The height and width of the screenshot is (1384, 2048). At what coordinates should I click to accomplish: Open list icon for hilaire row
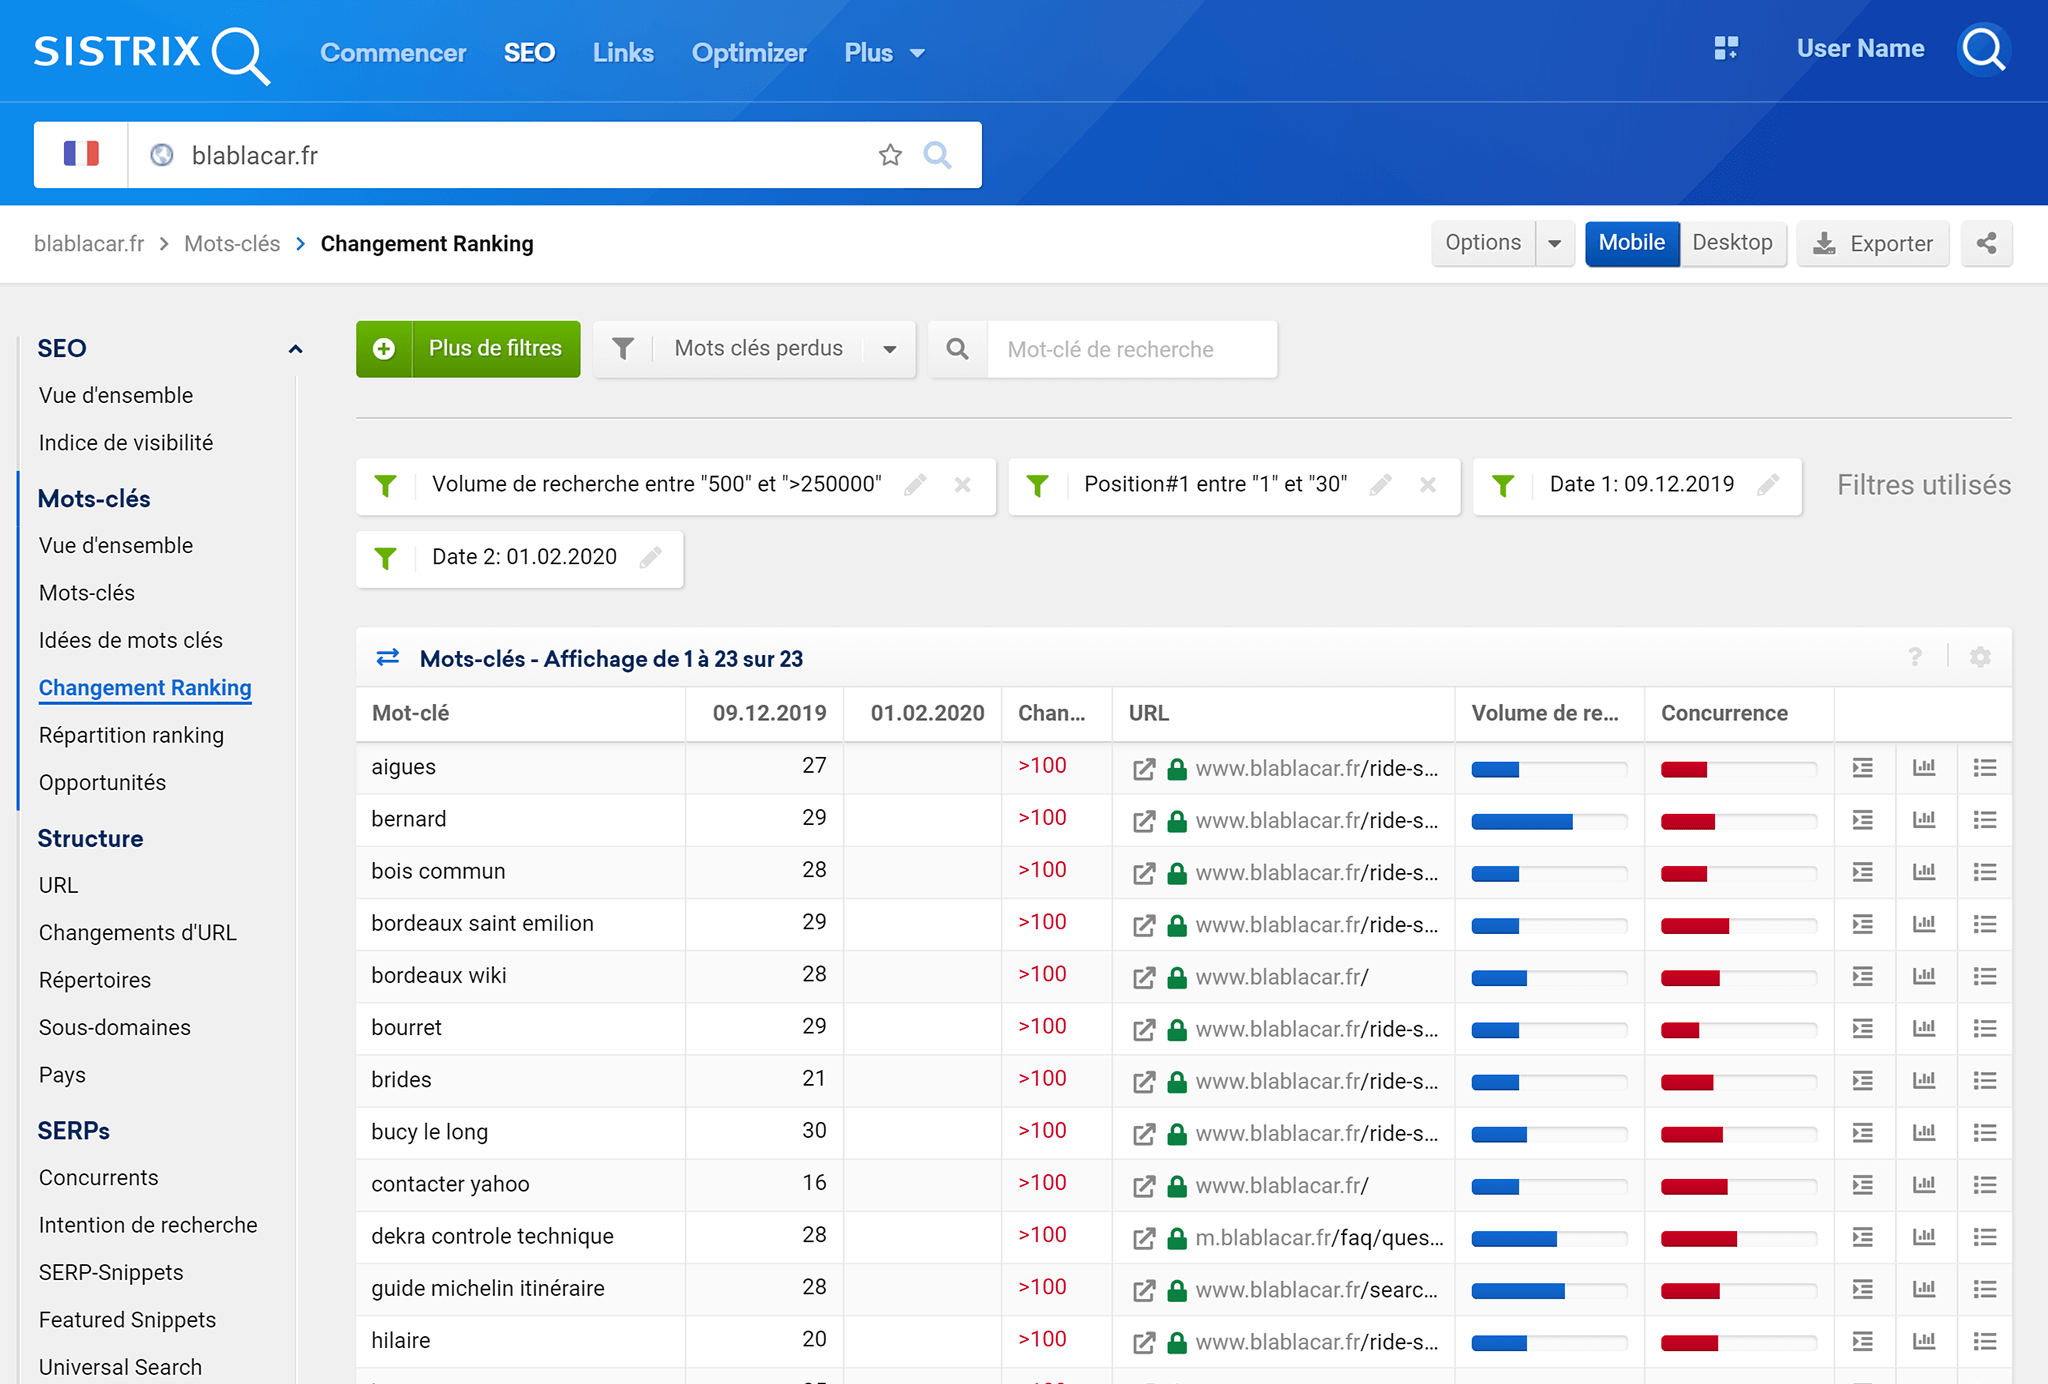pos(1985,1341)
